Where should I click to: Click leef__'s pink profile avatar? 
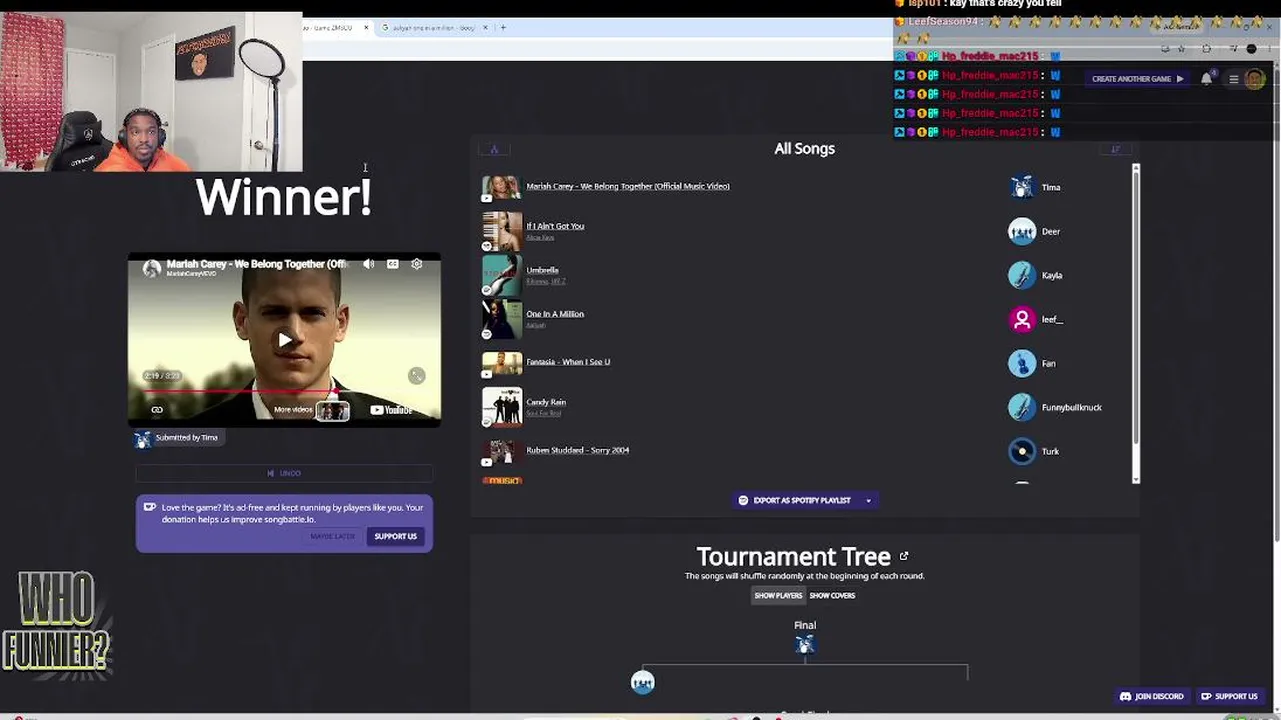tap(1022, 319)
